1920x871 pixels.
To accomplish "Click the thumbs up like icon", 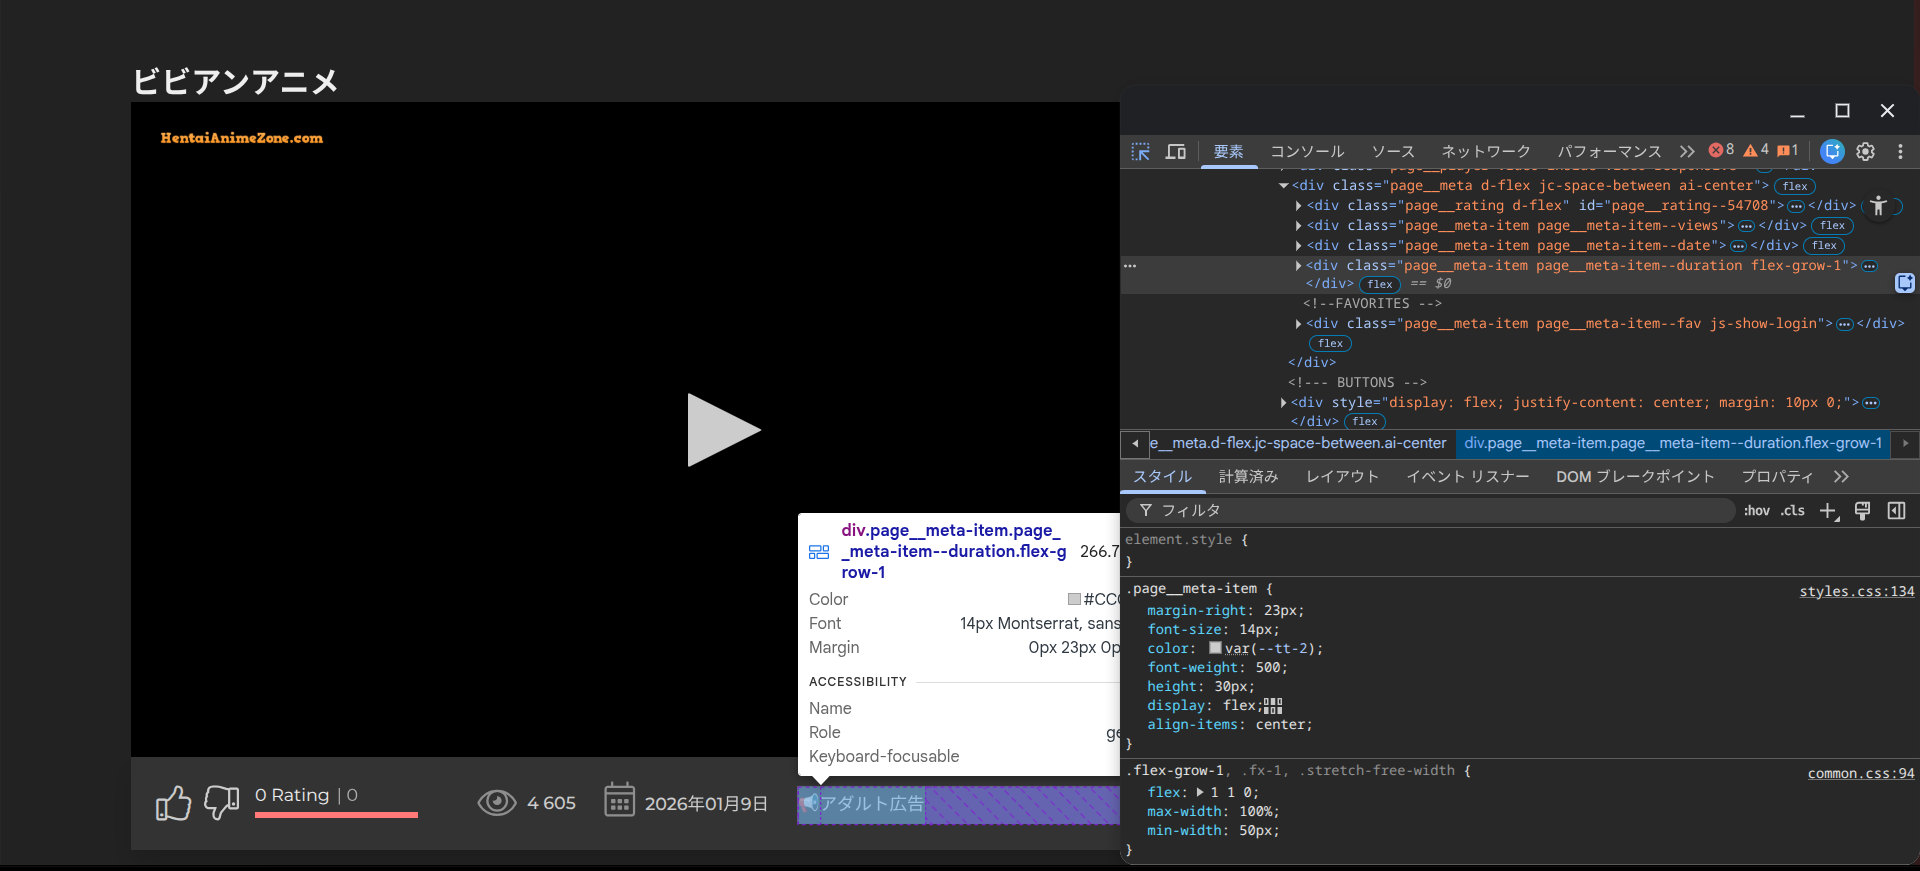I will point(173,803).
